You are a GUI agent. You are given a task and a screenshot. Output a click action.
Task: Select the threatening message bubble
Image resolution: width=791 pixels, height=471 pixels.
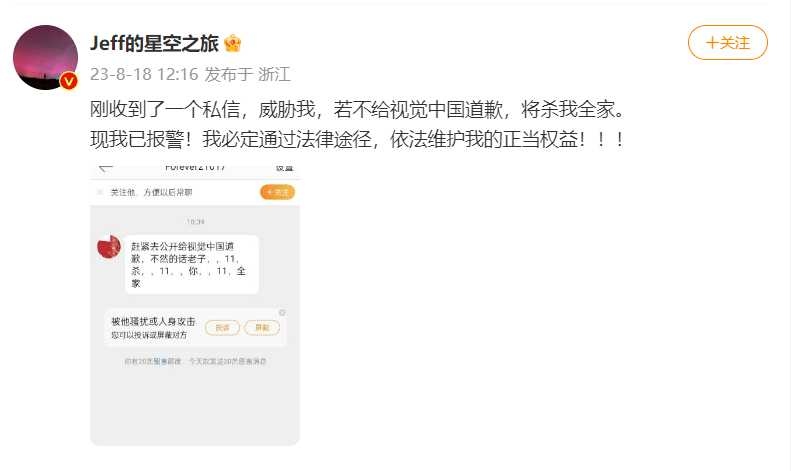point(192,264)
